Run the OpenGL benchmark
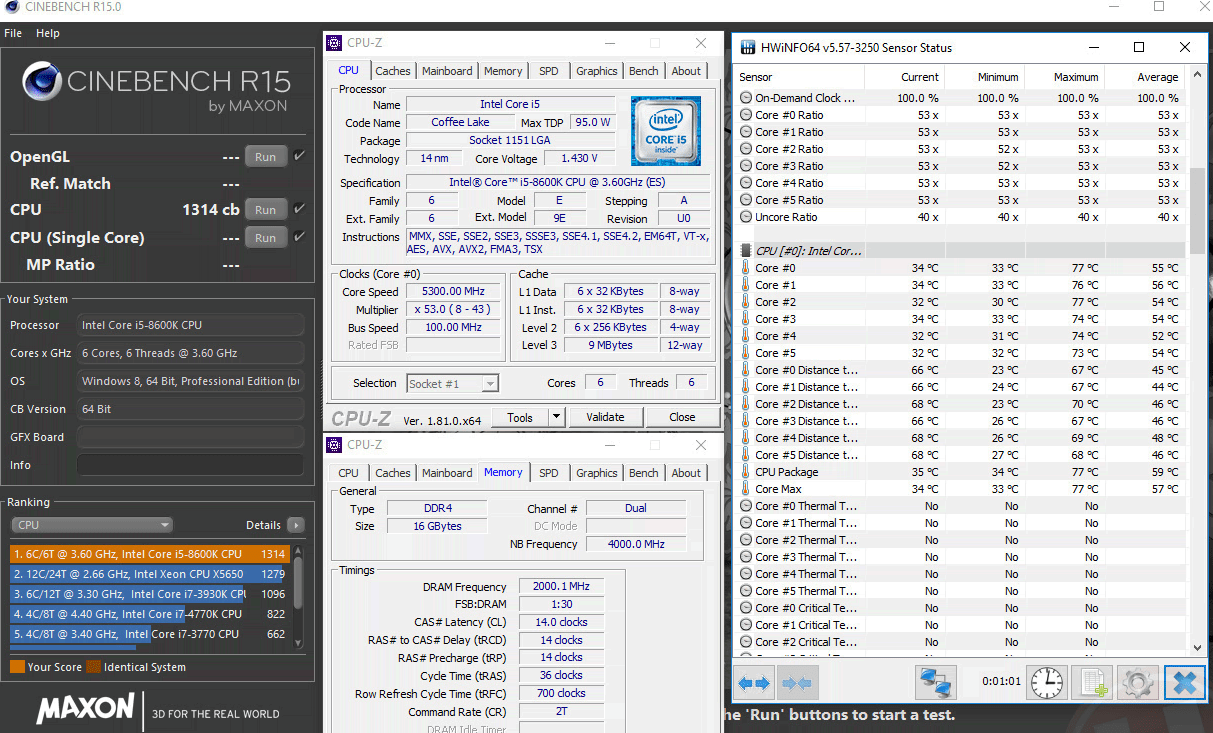This screenshot has width=1213, height=733. coord(266,157)
